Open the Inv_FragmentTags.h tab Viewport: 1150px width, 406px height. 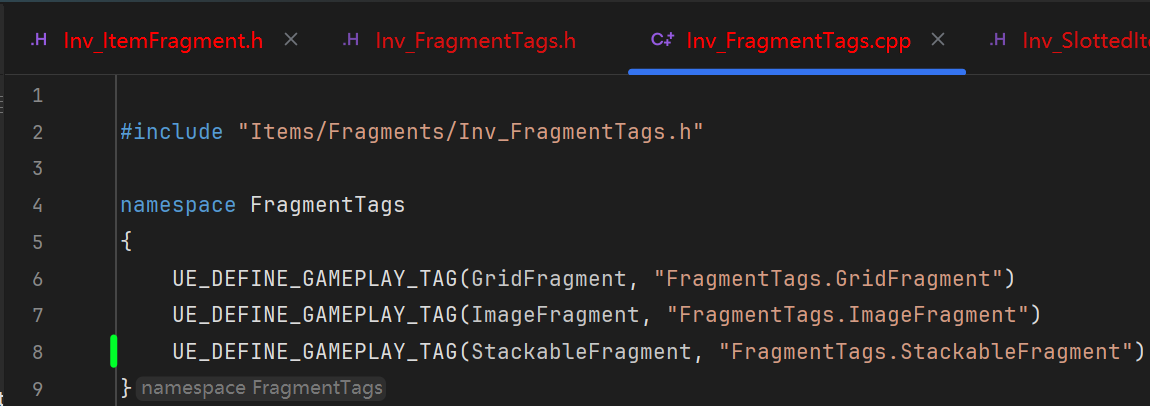point(475,41)
